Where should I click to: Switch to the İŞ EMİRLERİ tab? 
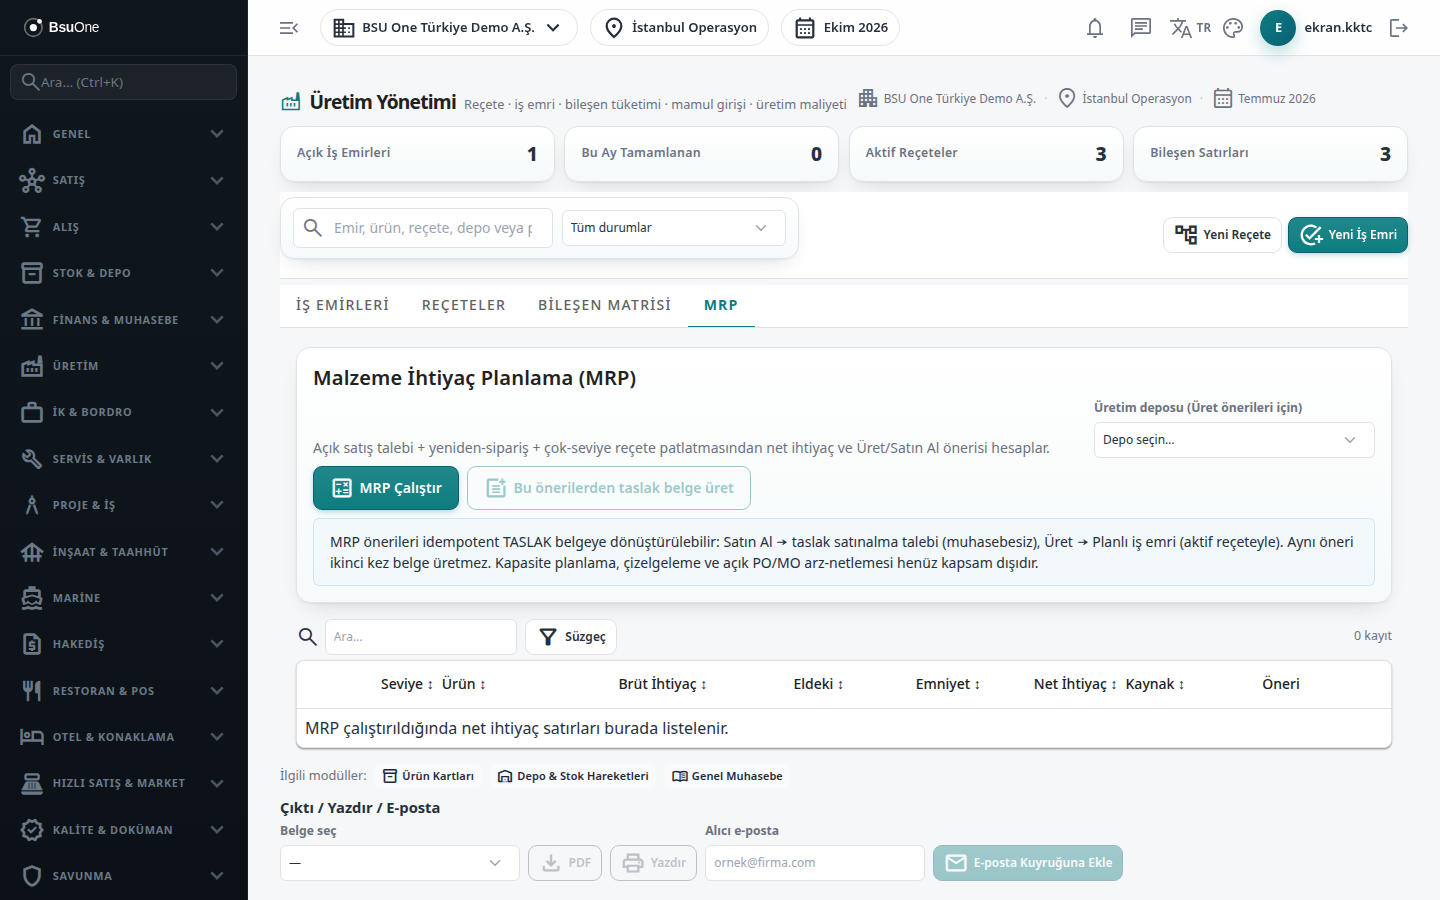342,305
